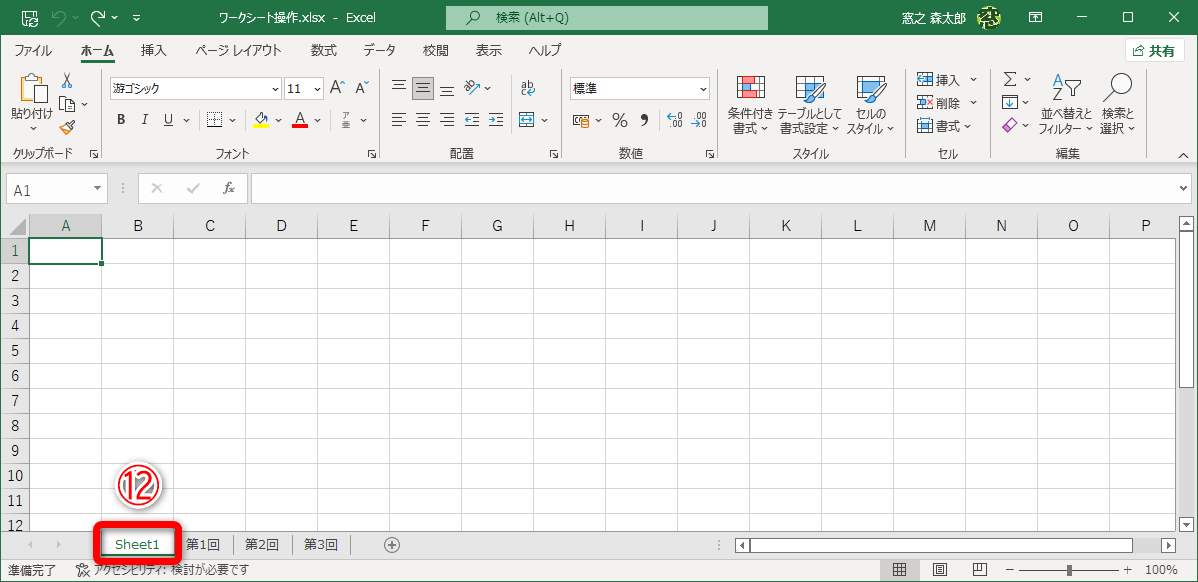Increase font size with the larger A icon
The height and width of the screenshot is (582, 1198).
pos(338,88)
